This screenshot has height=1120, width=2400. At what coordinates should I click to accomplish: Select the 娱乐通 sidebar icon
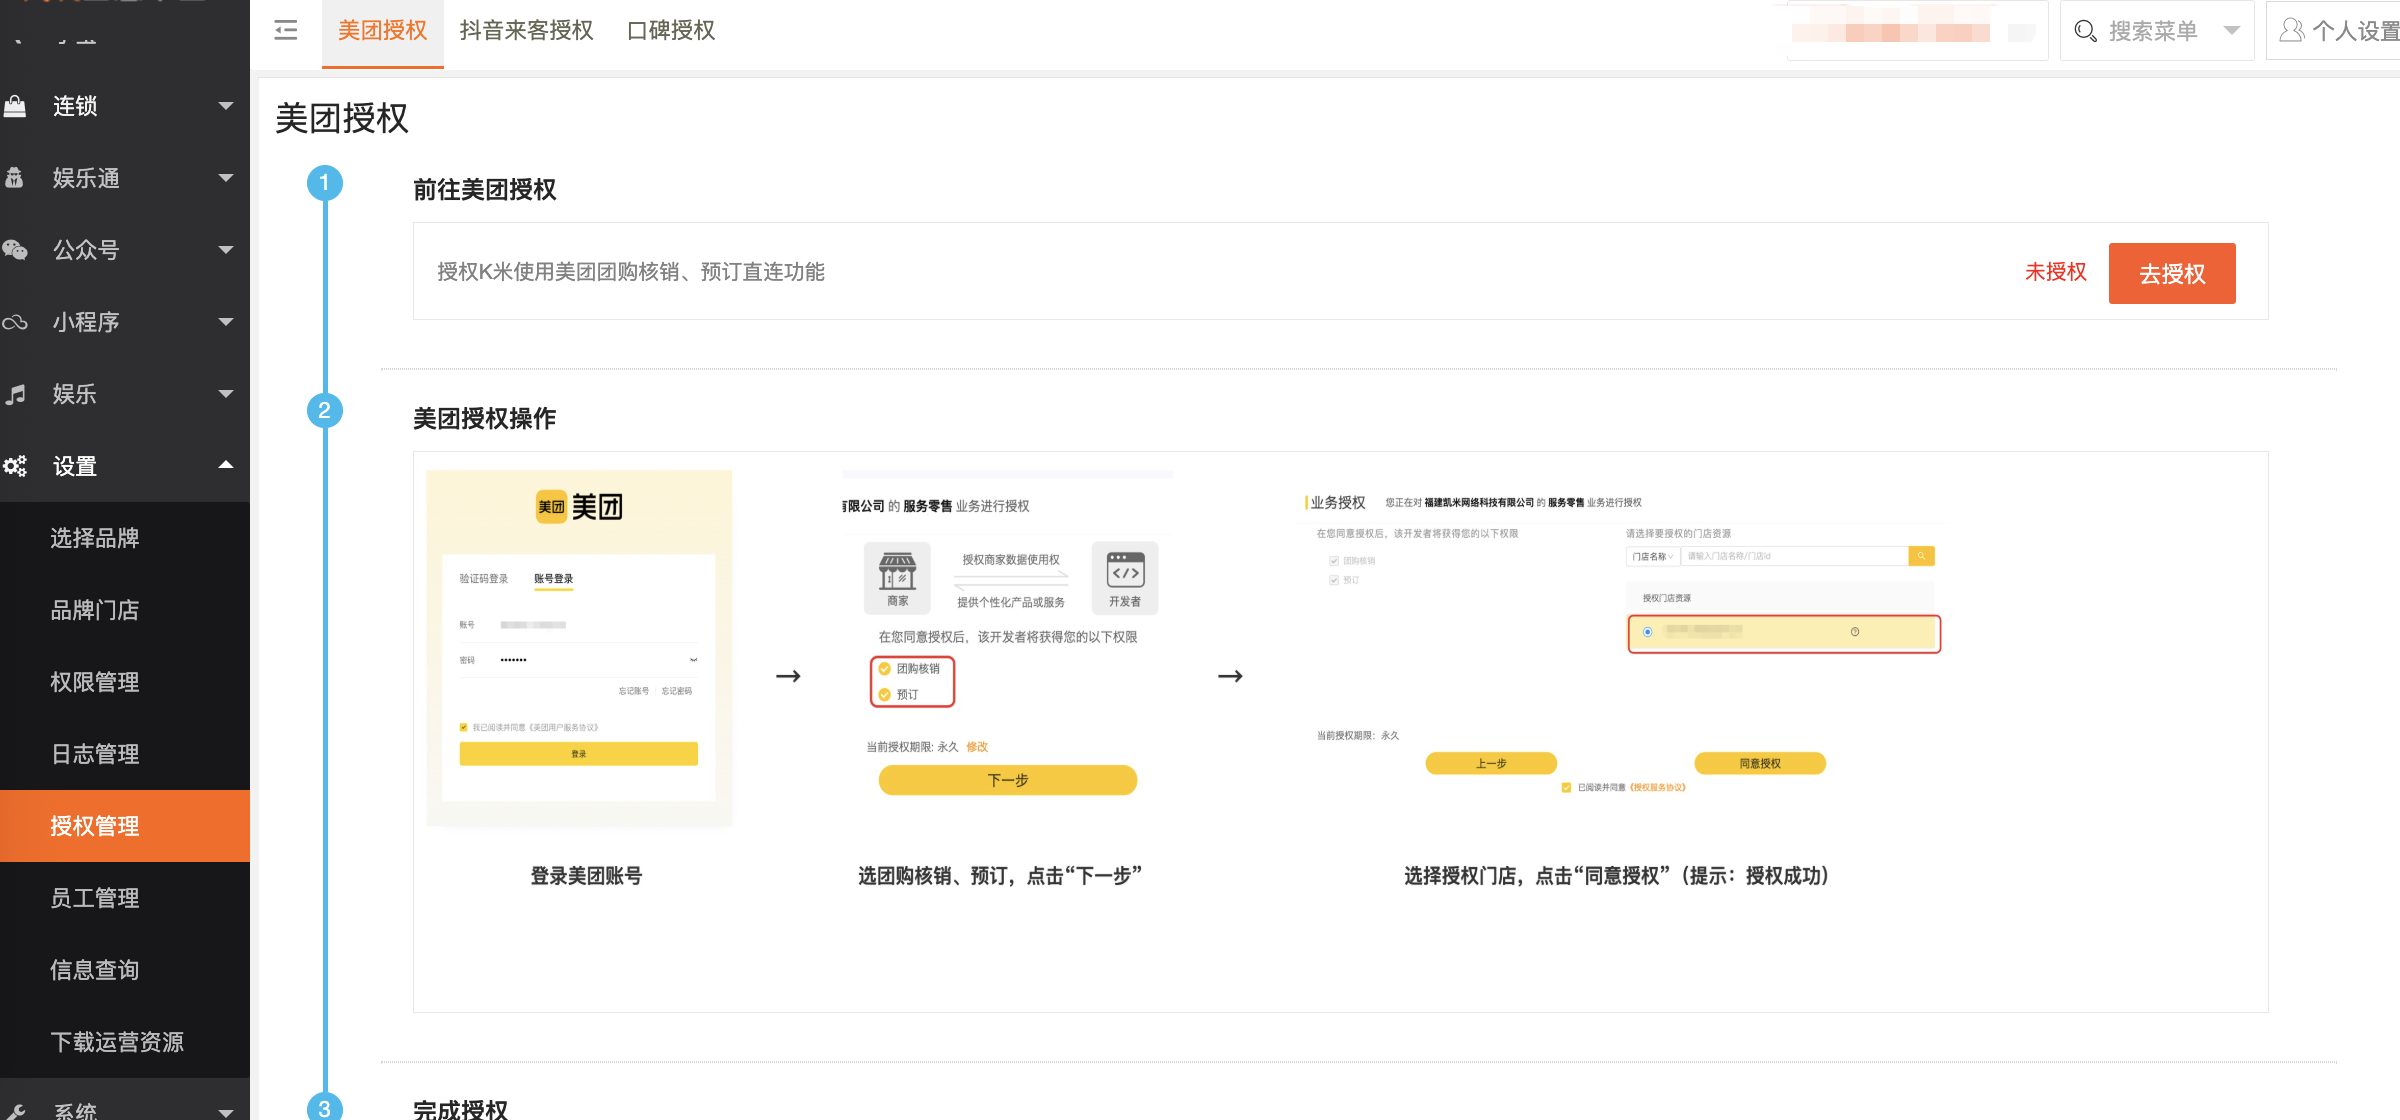(15, 177)
